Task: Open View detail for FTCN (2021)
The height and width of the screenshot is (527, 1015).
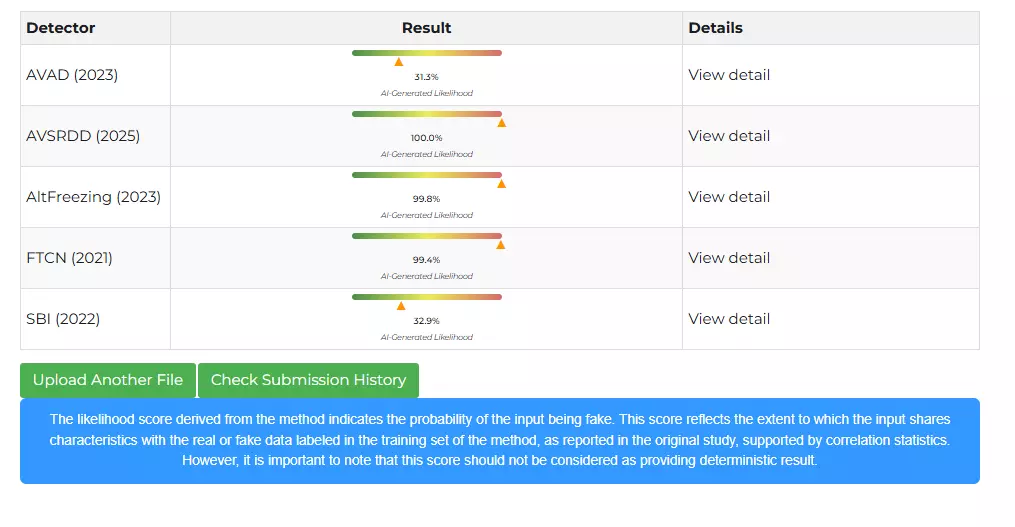Action: pos(729,258)
